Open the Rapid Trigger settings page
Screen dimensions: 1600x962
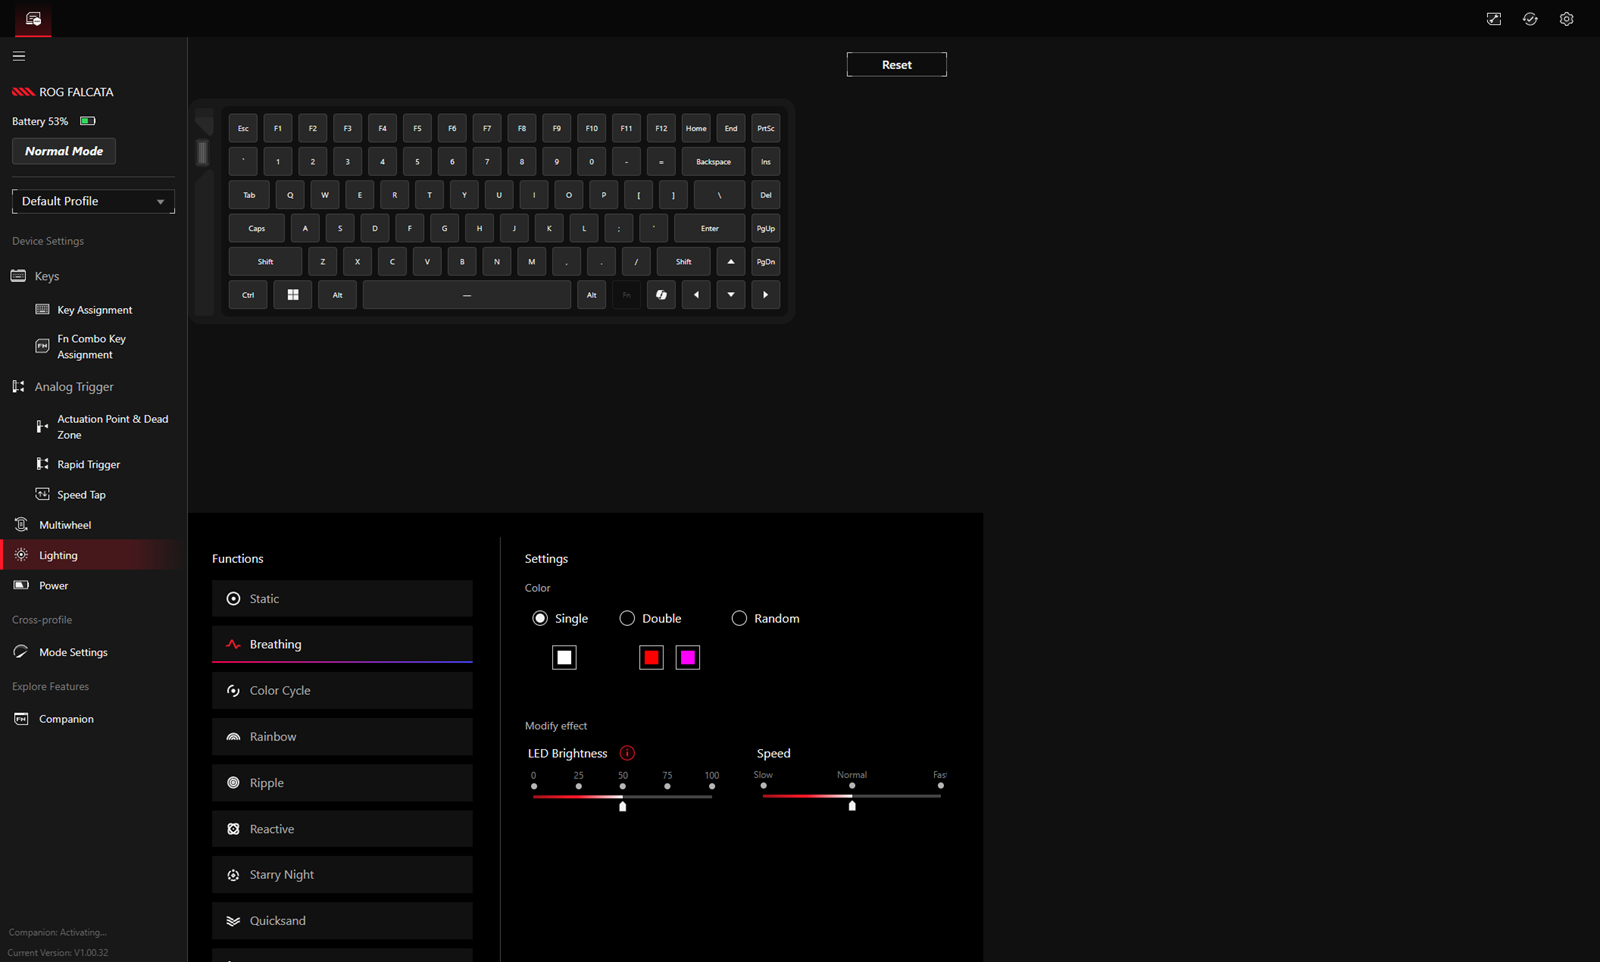[88, 464]
